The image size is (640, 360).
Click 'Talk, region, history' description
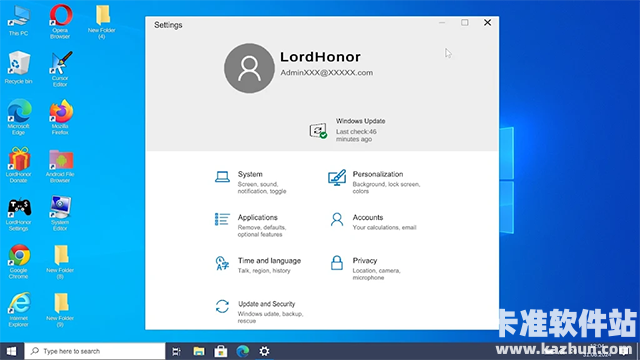tap(264, 271)
